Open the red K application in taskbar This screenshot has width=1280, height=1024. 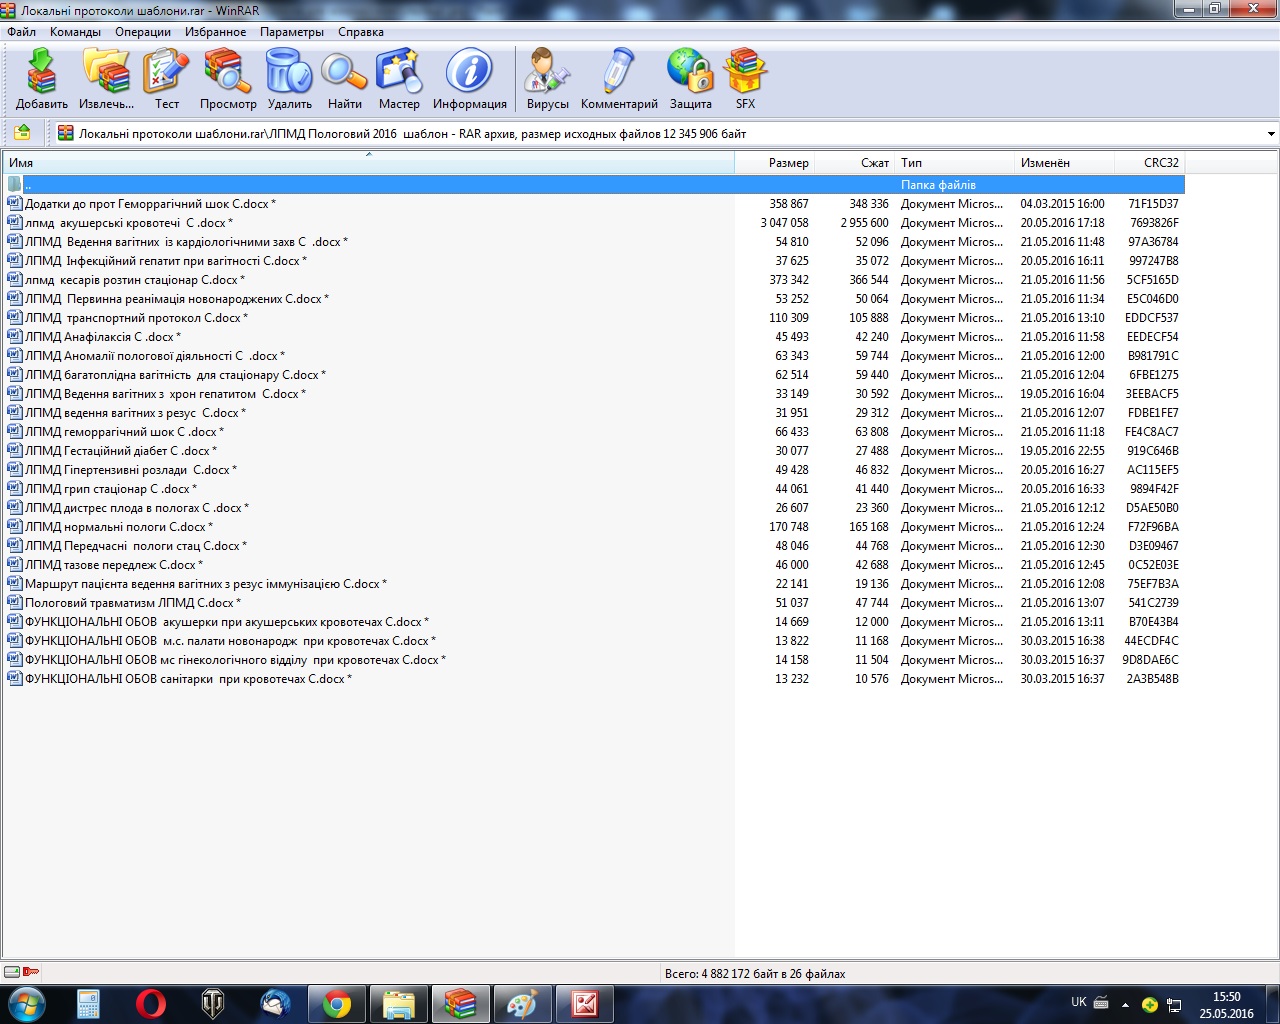point(585,1004)
